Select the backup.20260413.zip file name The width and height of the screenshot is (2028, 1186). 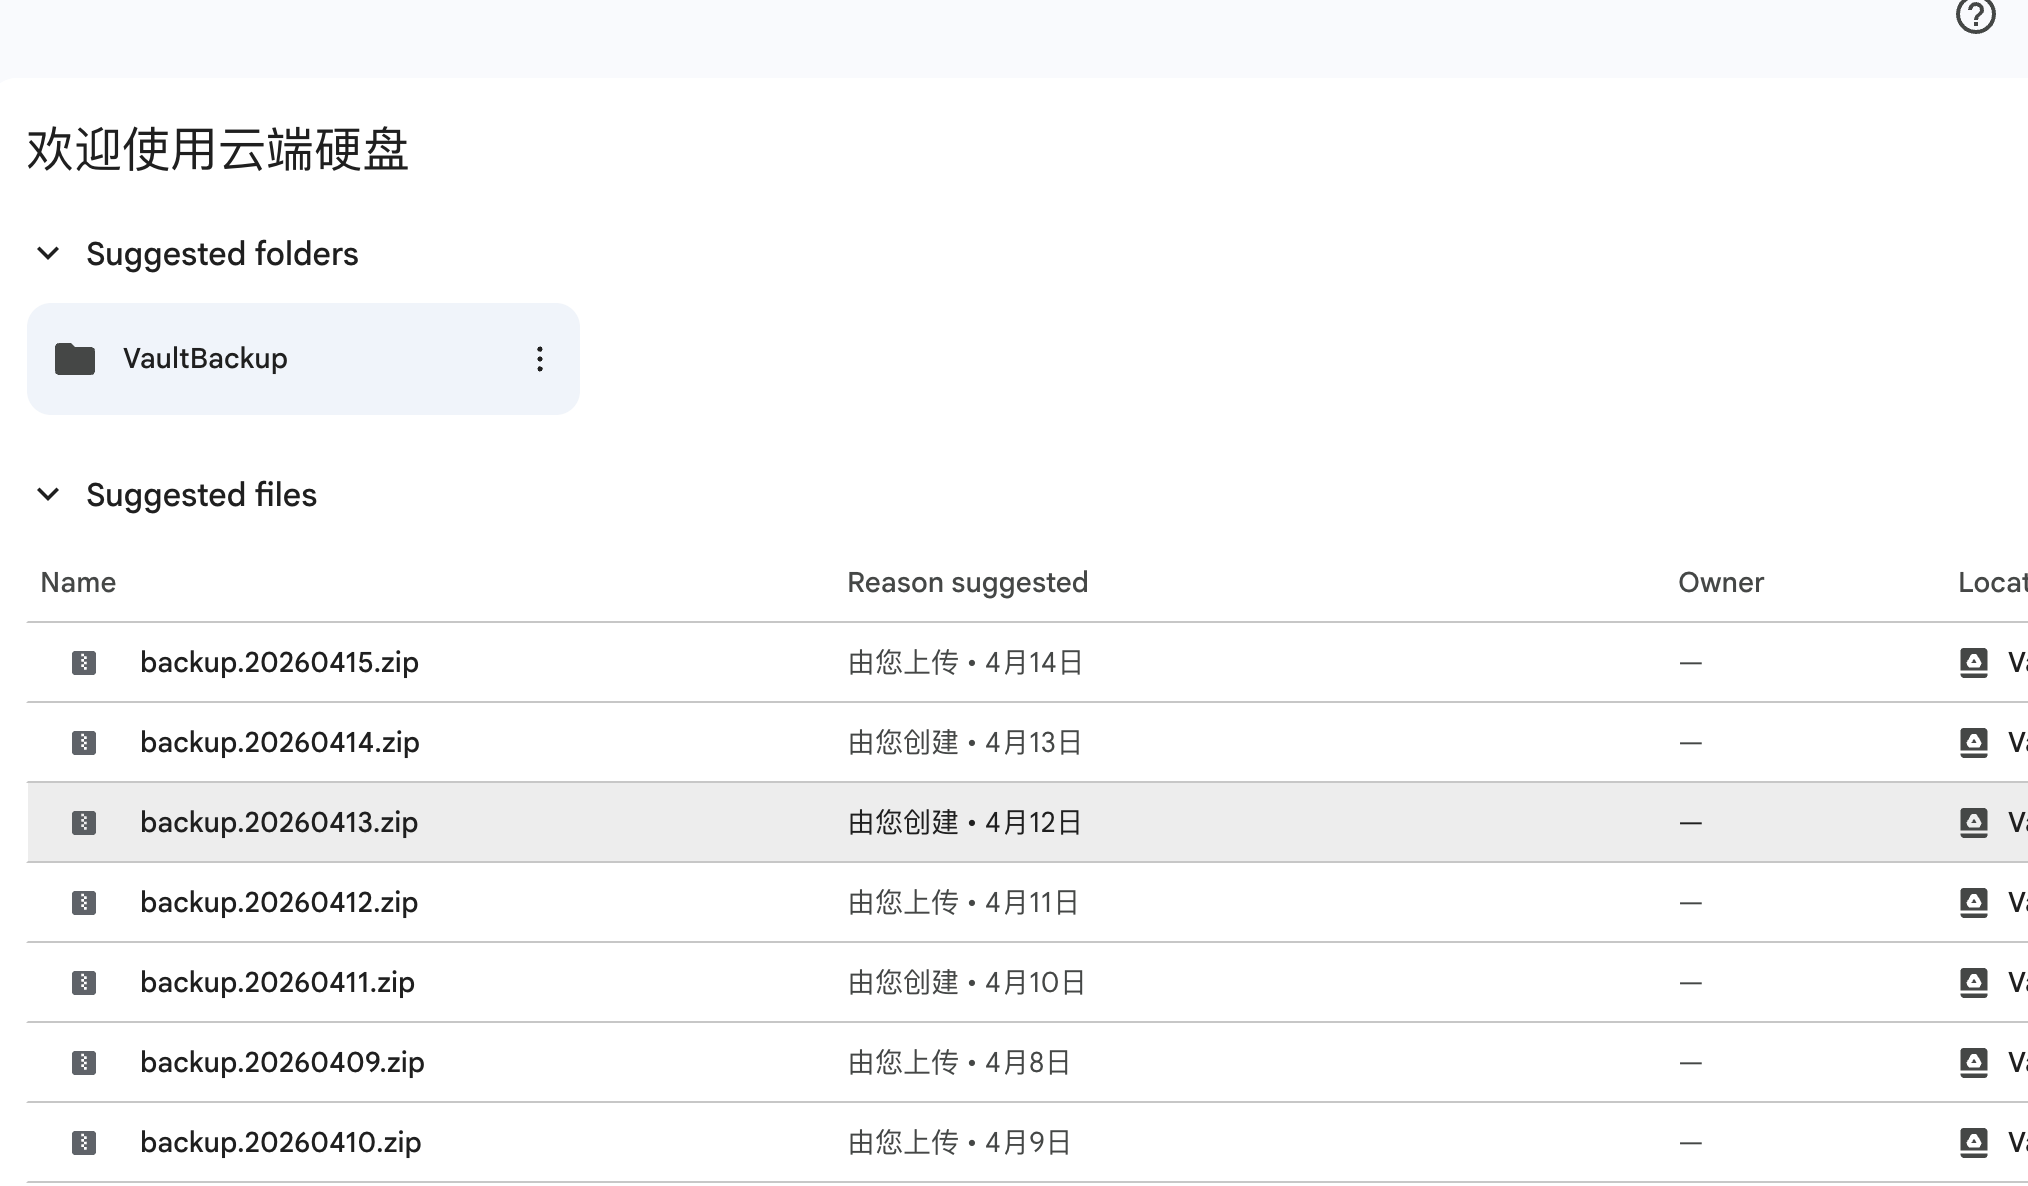pos(279,822)
